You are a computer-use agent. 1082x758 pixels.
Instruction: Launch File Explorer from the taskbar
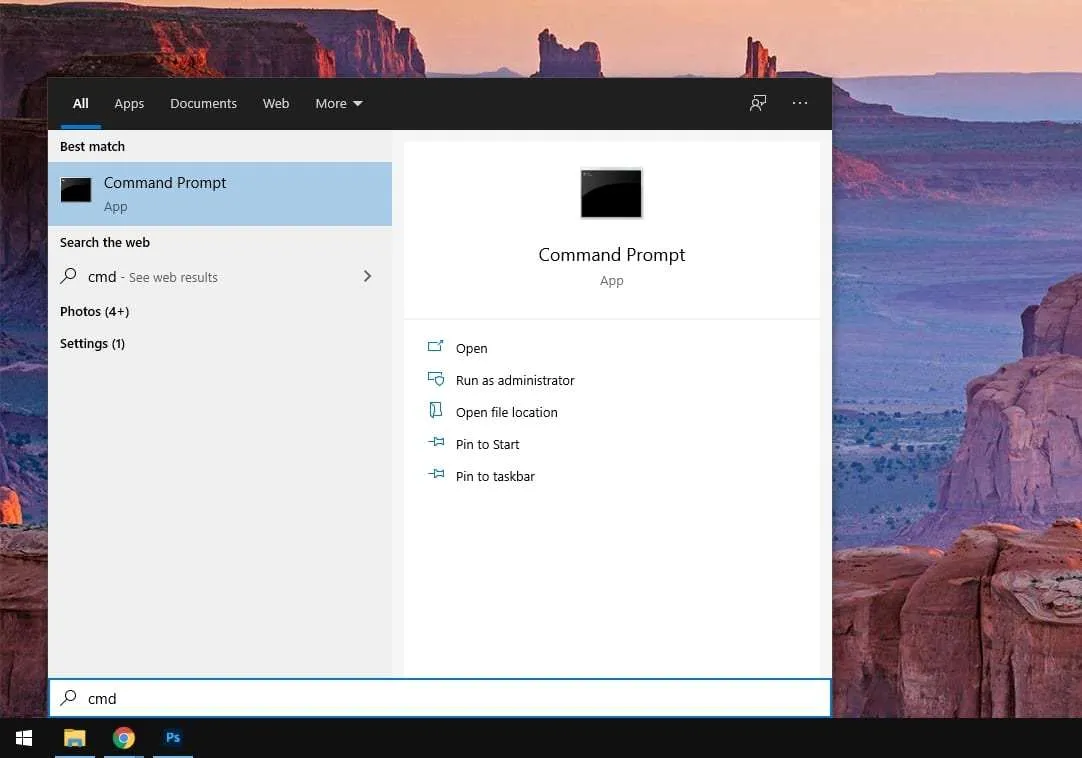click(x=75, y=738)
